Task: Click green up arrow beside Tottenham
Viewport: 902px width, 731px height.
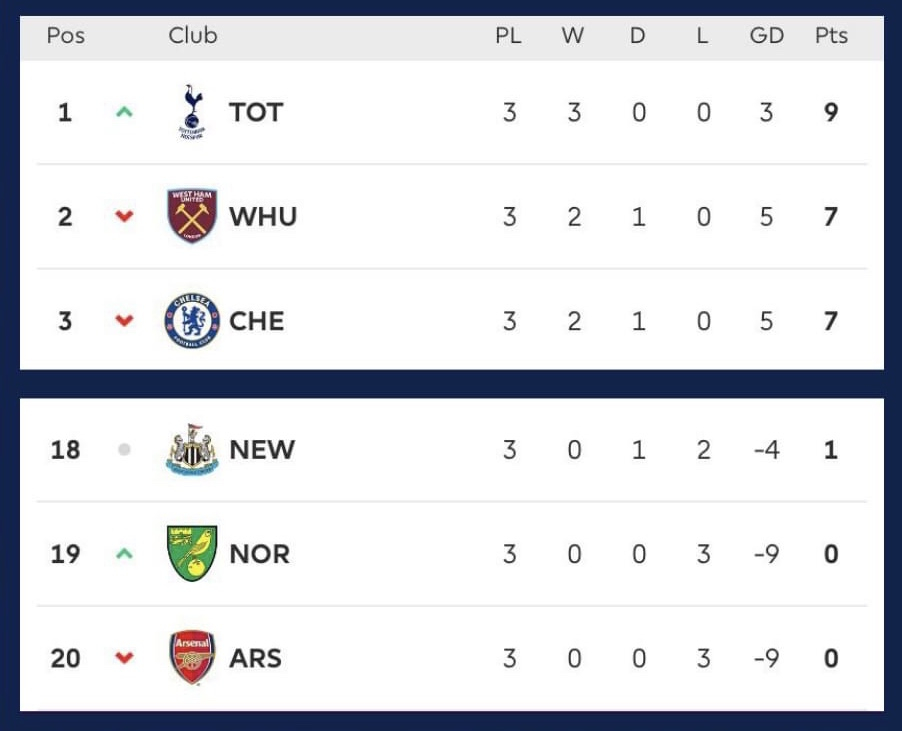Action: coord(124,112)
